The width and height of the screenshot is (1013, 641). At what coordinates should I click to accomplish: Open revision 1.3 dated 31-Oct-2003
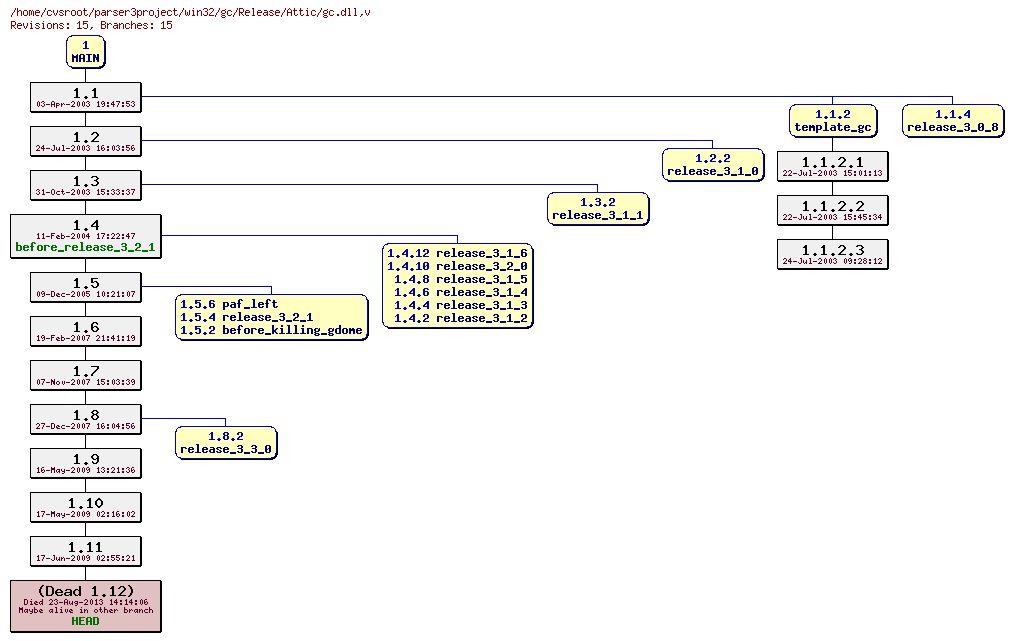click(85, 185)
